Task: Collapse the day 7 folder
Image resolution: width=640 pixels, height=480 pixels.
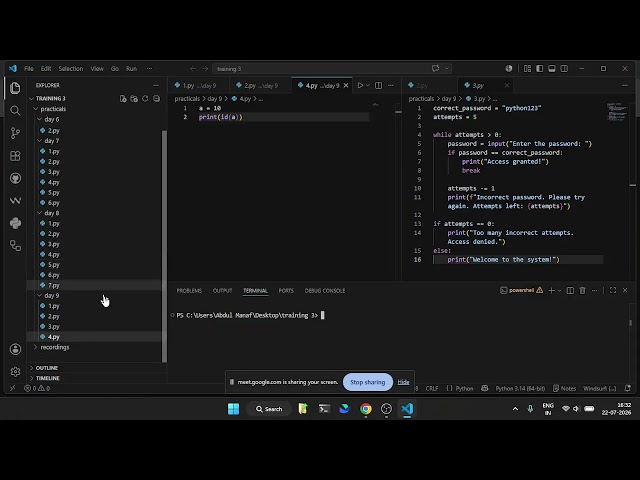Action: coord(40,140)
